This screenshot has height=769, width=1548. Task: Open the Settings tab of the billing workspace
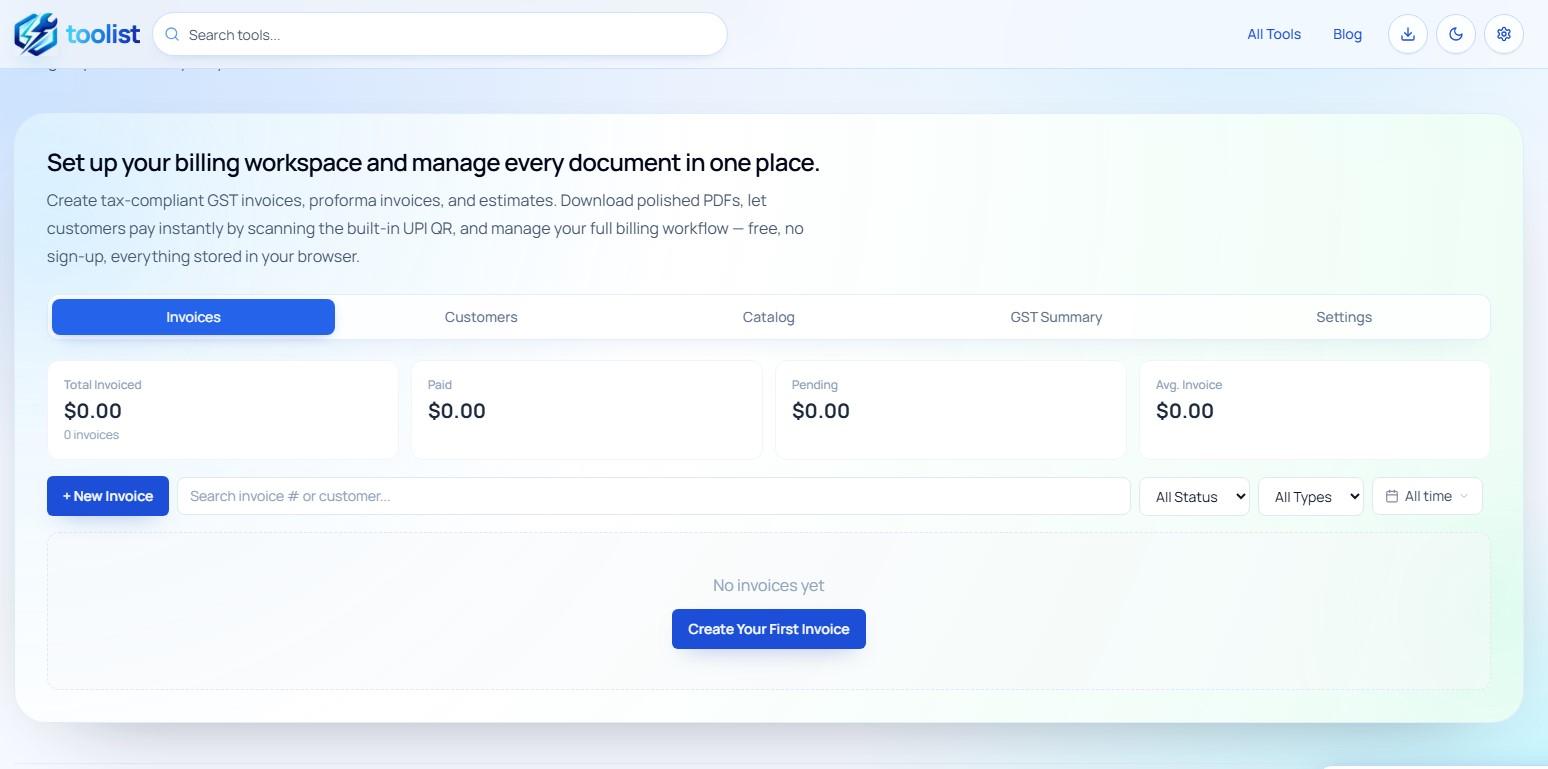[x=1344, y=317]
